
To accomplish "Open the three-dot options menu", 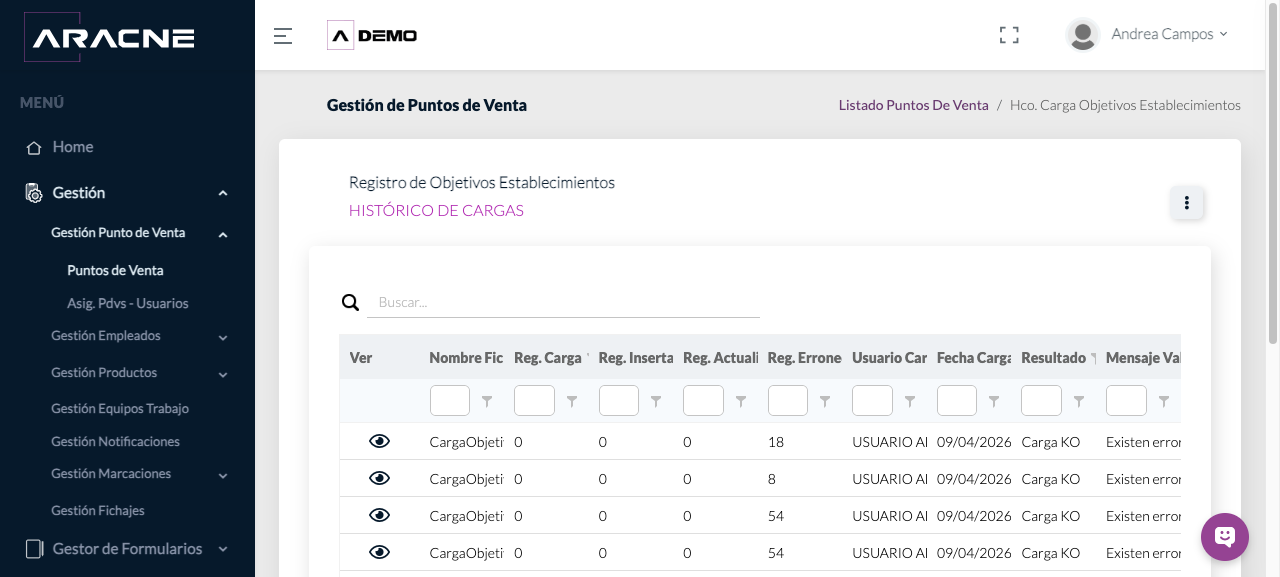I will [x=1187, y=203].
